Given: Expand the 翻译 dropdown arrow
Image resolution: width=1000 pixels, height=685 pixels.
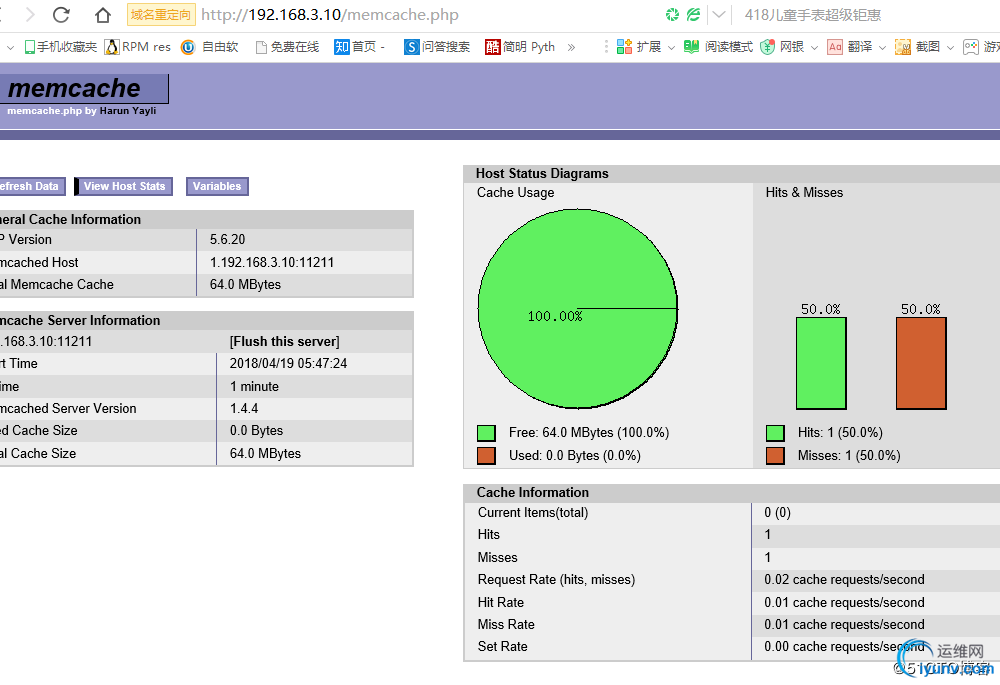Looking at the screenshot, I should coord(882,48).
